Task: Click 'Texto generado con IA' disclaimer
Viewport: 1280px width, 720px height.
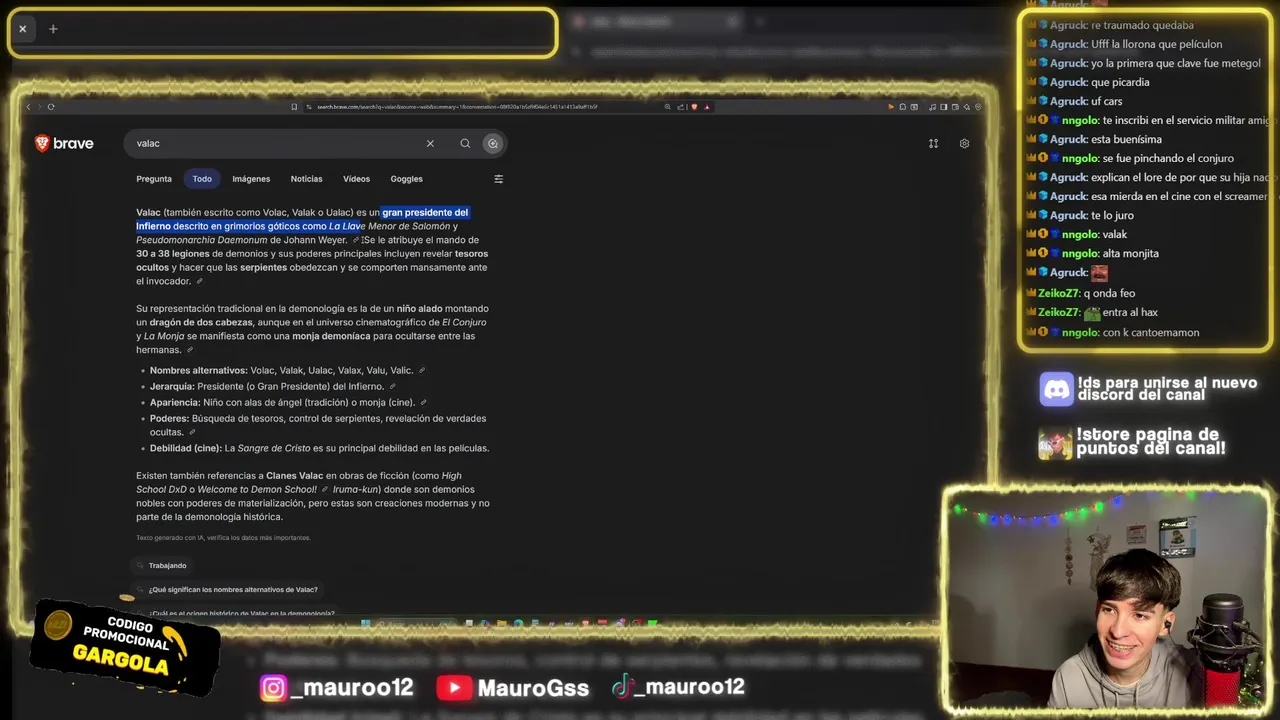Action: coord(223,538)
